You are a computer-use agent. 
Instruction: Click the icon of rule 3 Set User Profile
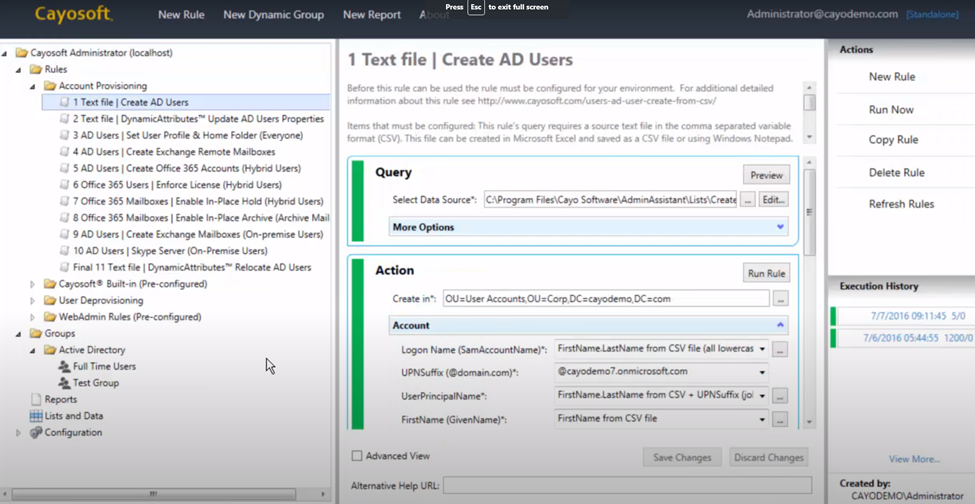click(x=65, y=135)
